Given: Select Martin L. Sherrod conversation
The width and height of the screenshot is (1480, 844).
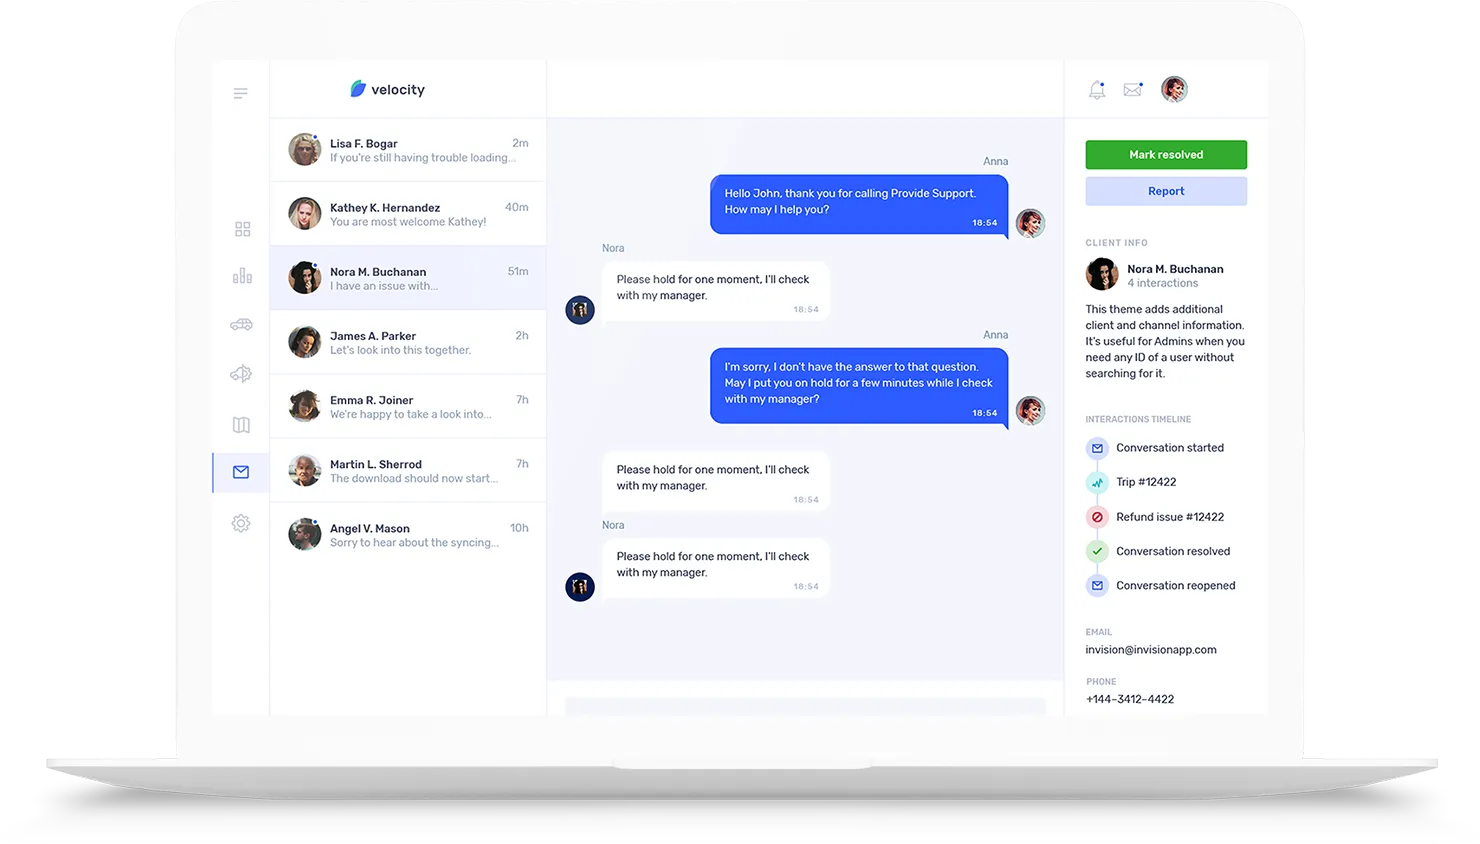Looking at the screenshot, I should (x=408, y=470).
